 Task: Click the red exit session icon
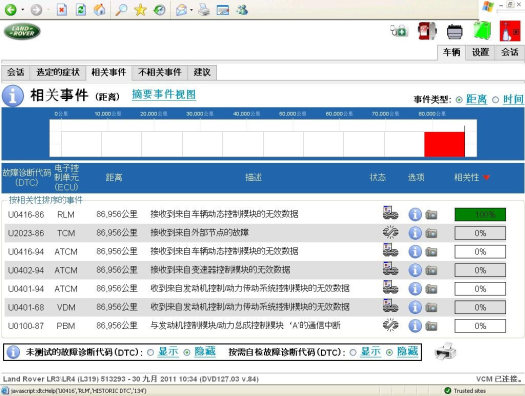click(x=510, y=31)
